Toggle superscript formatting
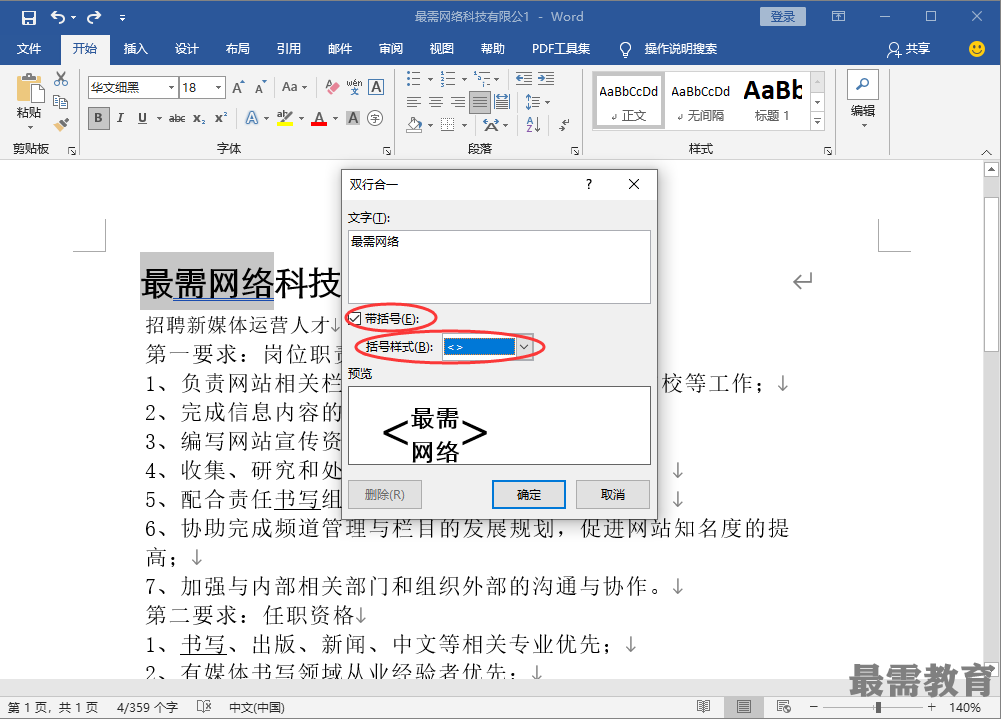 221,118
